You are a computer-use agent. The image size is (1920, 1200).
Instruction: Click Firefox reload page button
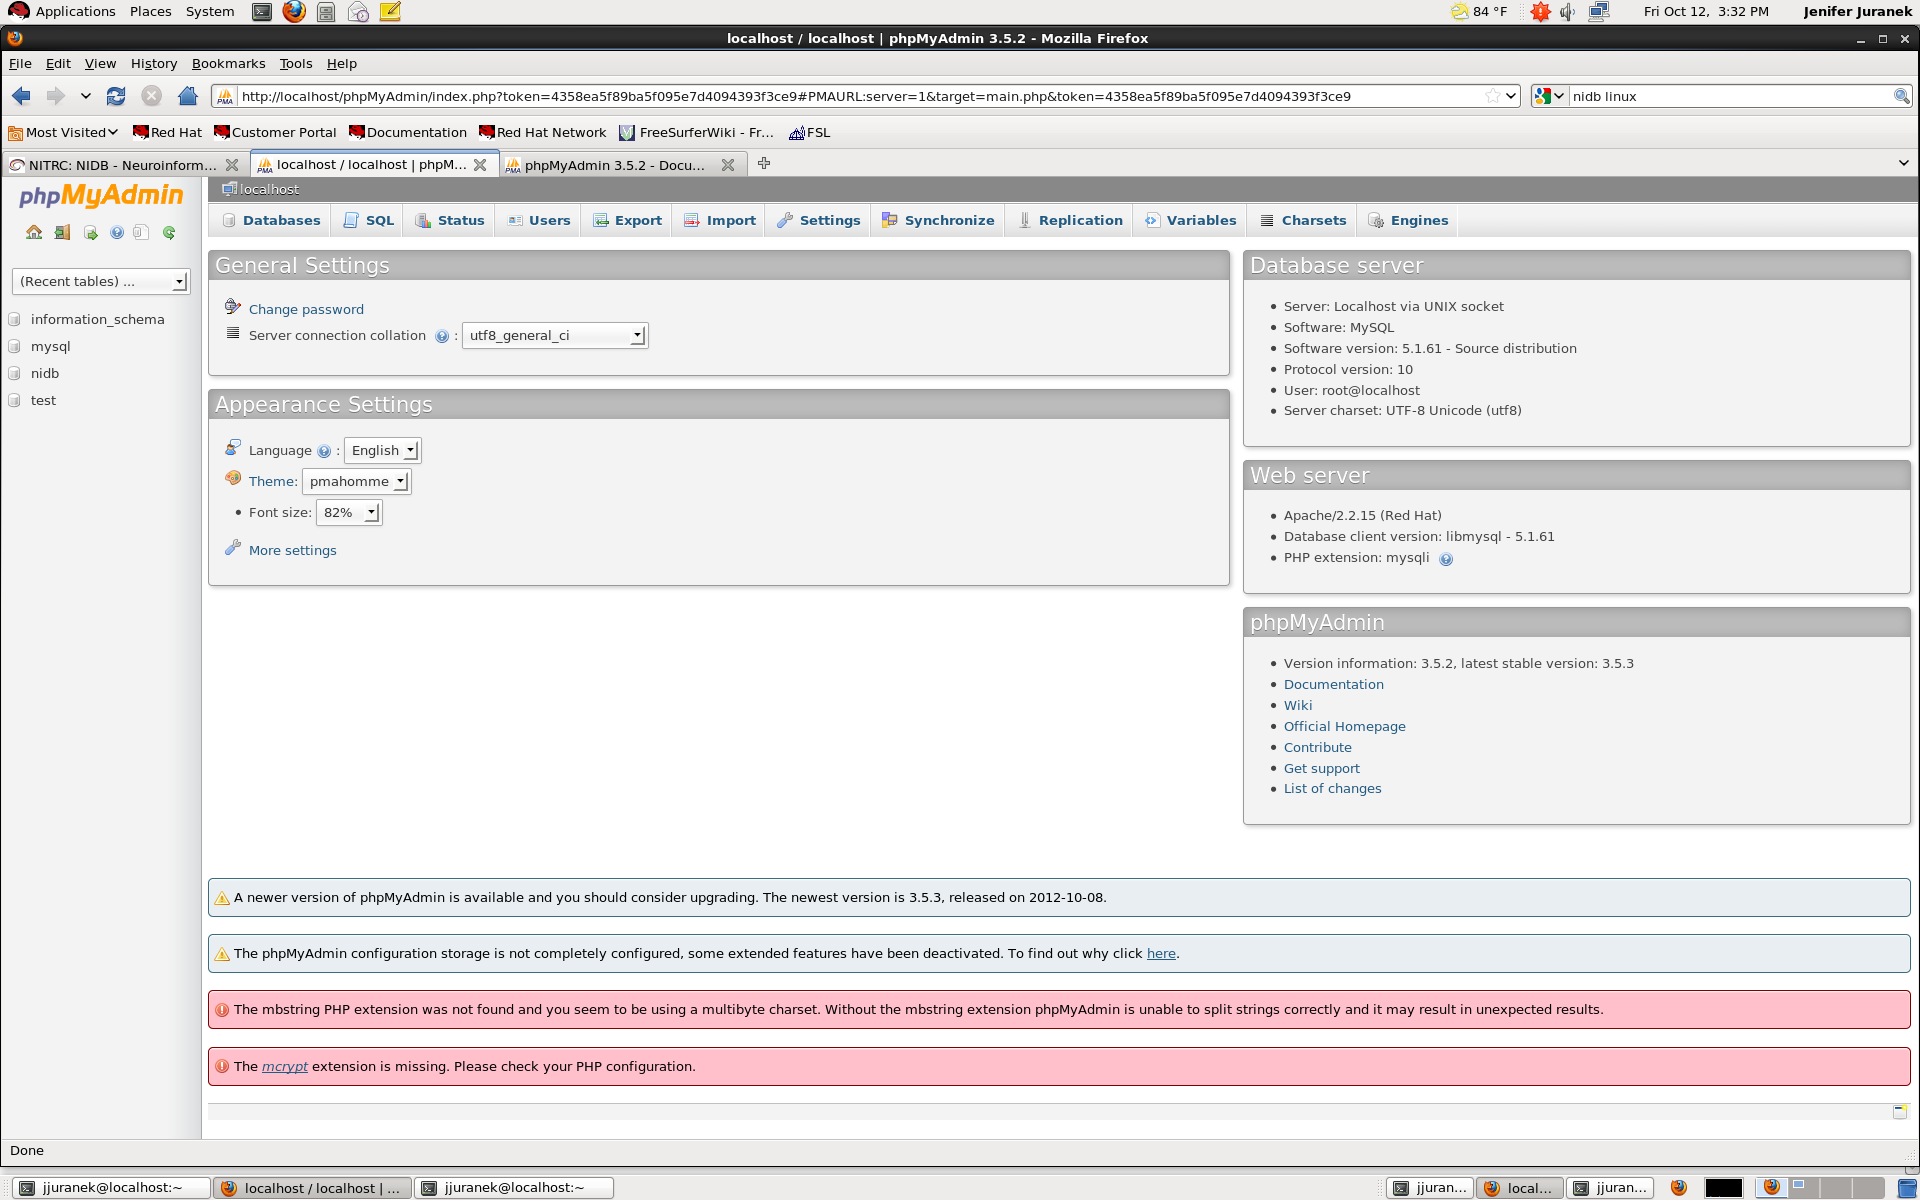pos(116,96)
